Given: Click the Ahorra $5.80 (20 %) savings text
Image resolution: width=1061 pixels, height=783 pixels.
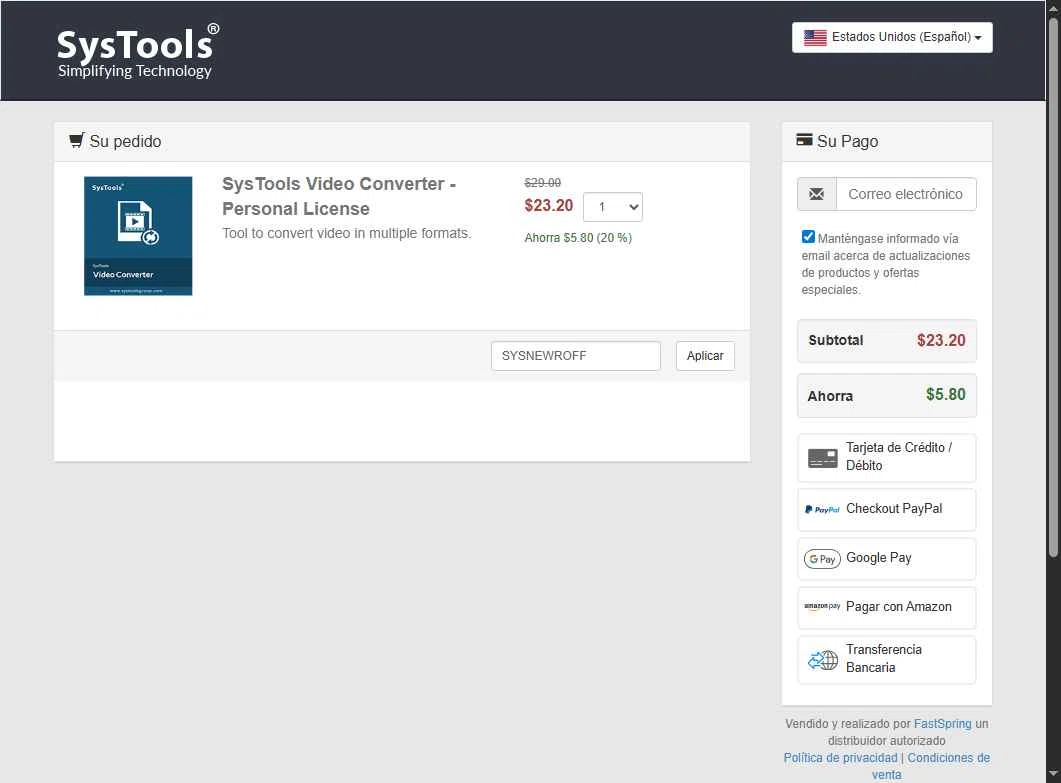Looking at the screenshot, I should [578, 238].
